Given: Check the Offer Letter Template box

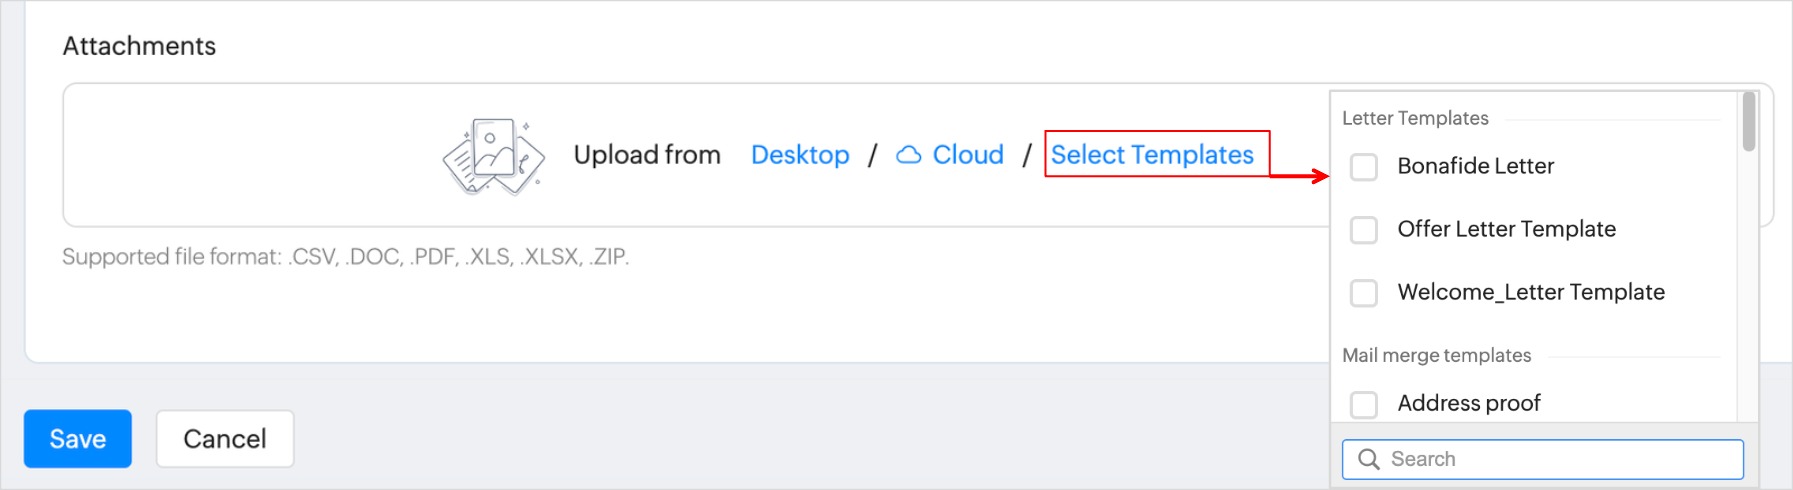Looking at the screenshot, I should click(x=1364, y=230).
